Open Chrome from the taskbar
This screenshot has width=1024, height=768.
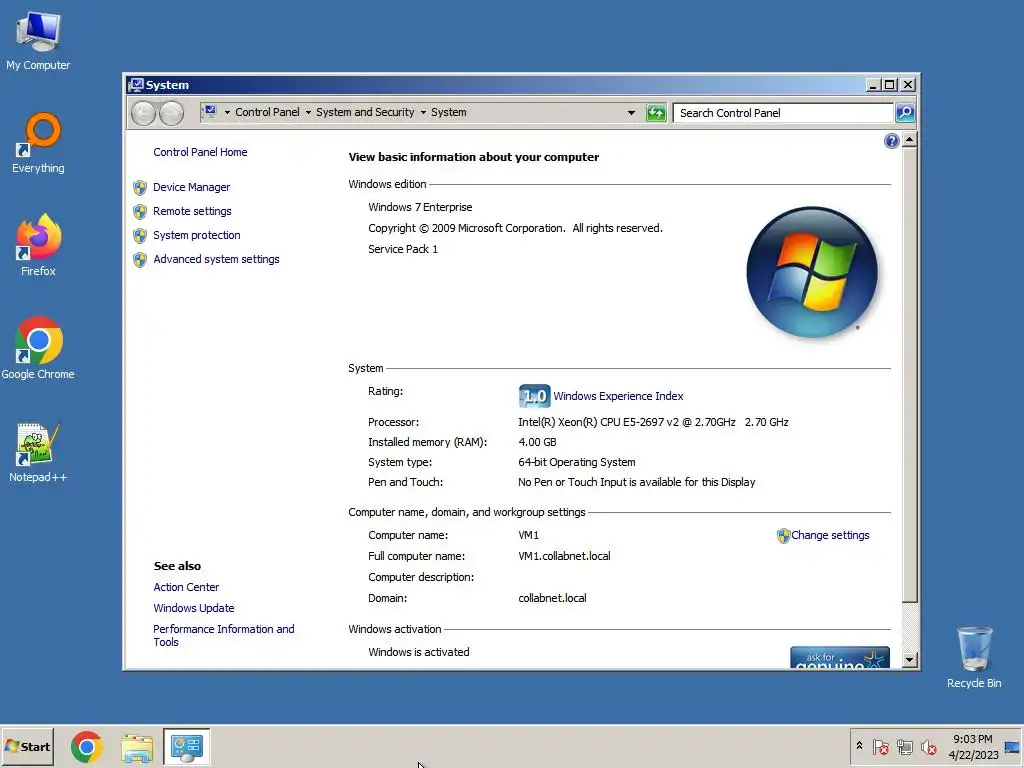pyautogui.click(x=87, y=747)
